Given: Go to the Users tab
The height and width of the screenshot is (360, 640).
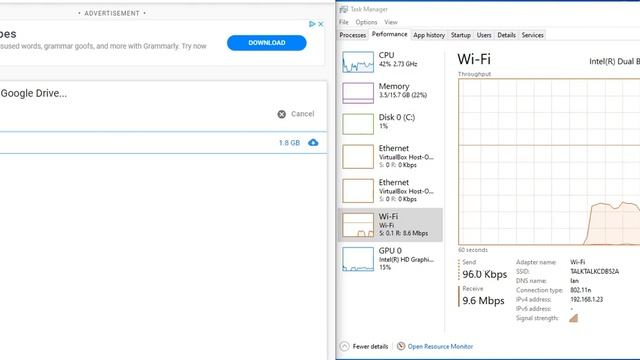Looking at the screenshot, I should [x=484, y=35].
